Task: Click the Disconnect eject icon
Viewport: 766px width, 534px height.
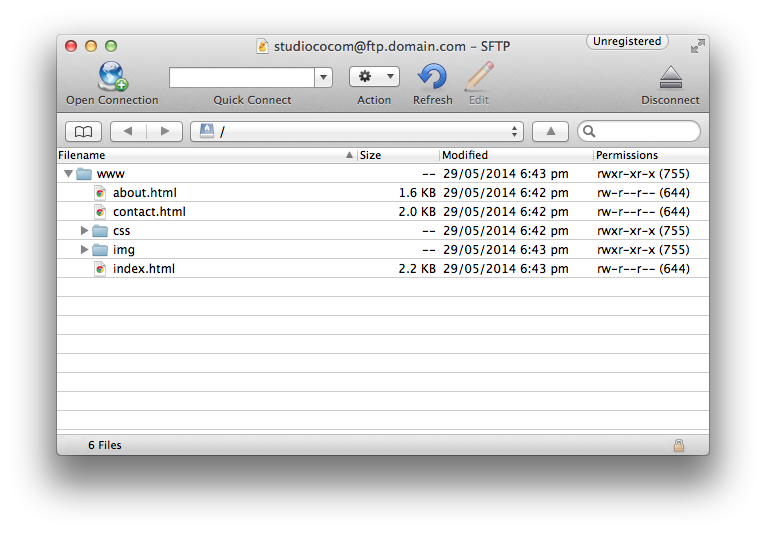Action: click(670, 77)
